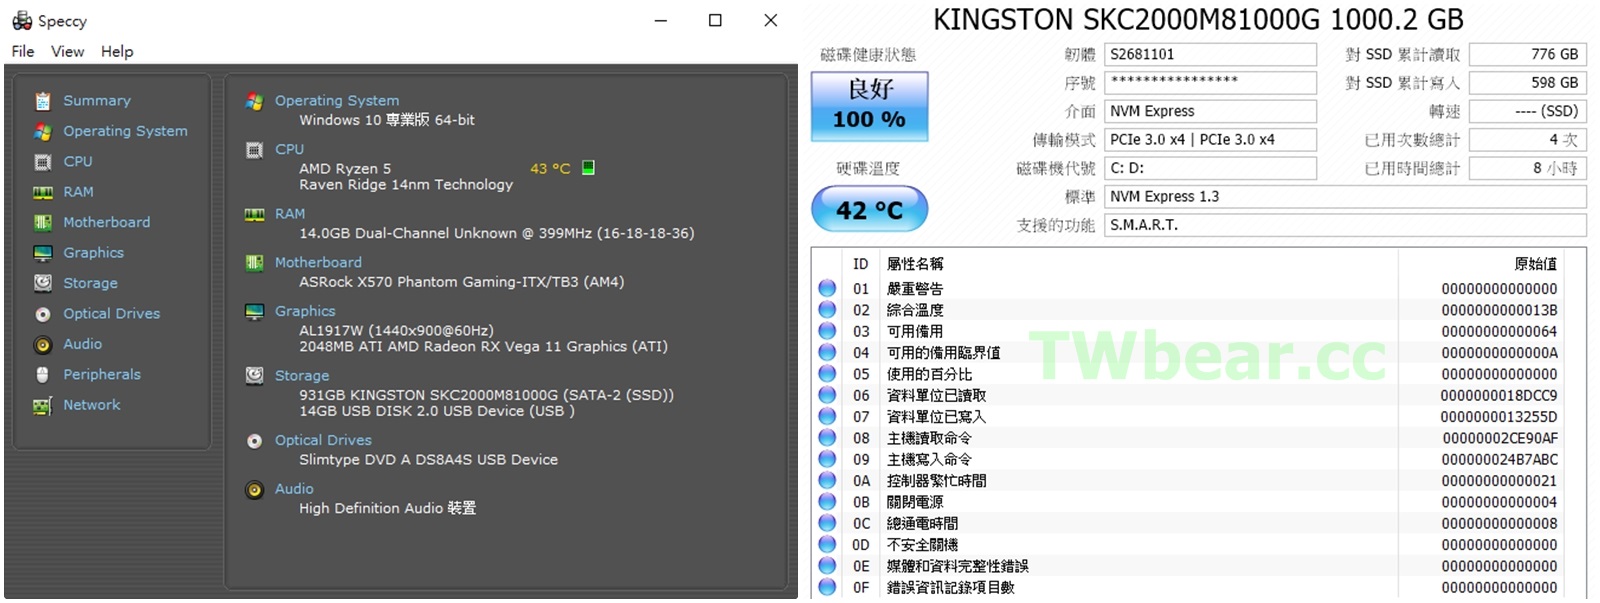This screenshot has height=603, width=1600.
Task: Open the File menu in Speccy
Action: (23, 51)
